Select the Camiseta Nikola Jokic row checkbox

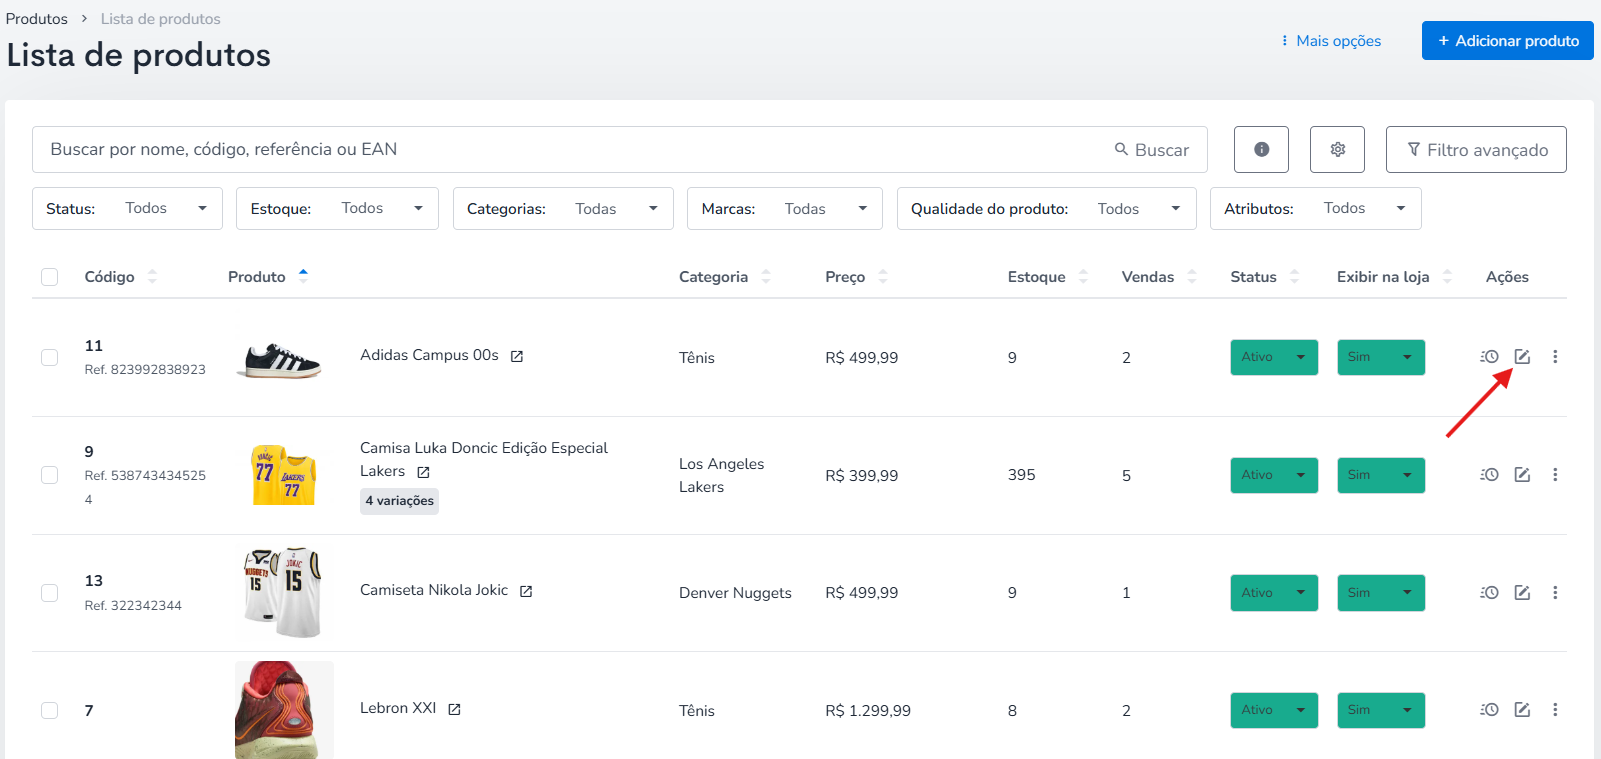[x=49, y=593]
